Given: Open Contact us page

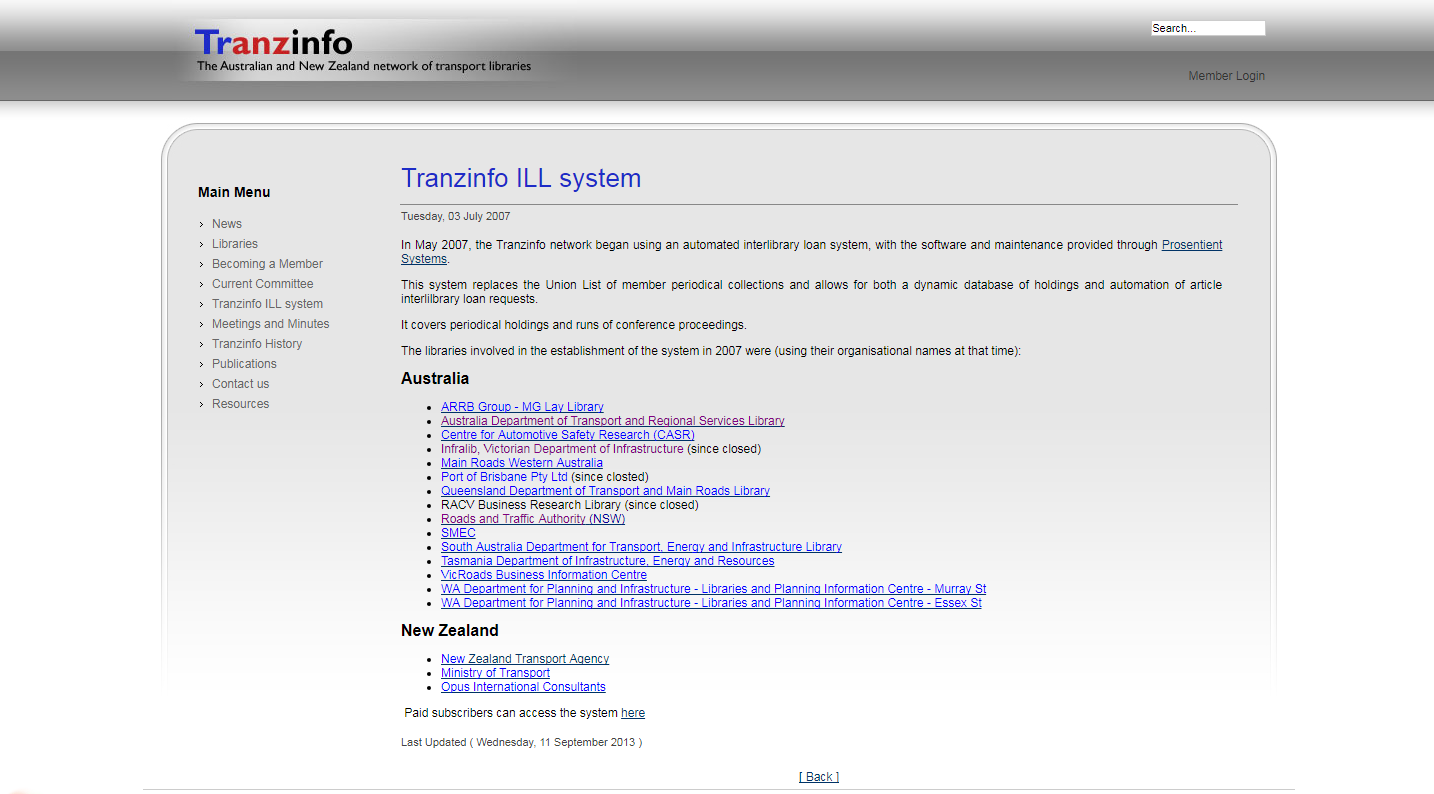Looking at the screenshot, I should pos(240,384).
